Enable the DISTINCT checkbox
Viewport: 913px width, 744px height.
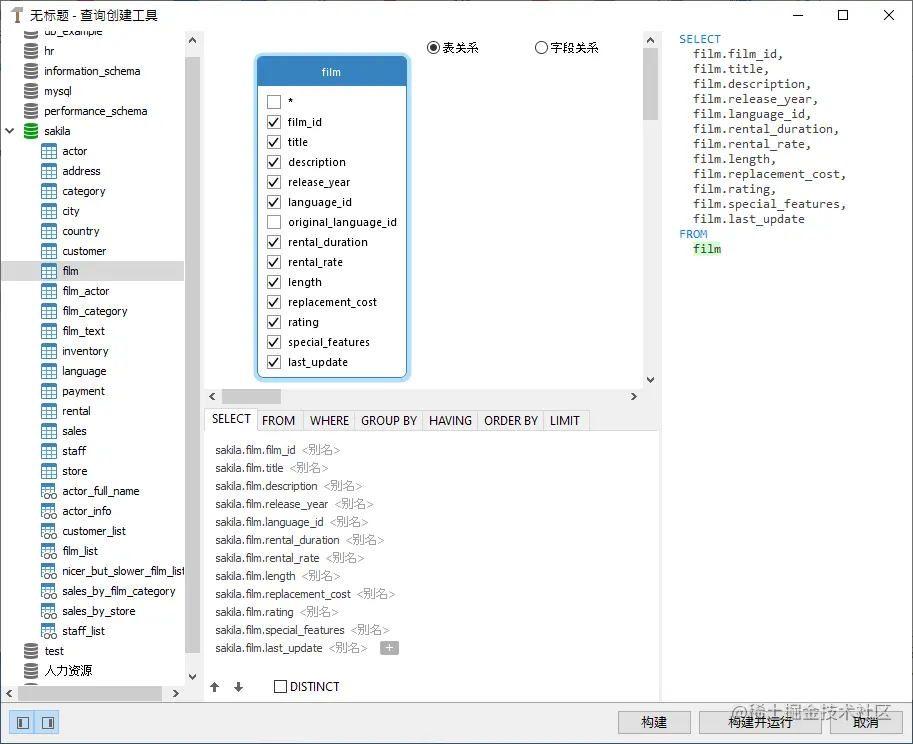280,686
